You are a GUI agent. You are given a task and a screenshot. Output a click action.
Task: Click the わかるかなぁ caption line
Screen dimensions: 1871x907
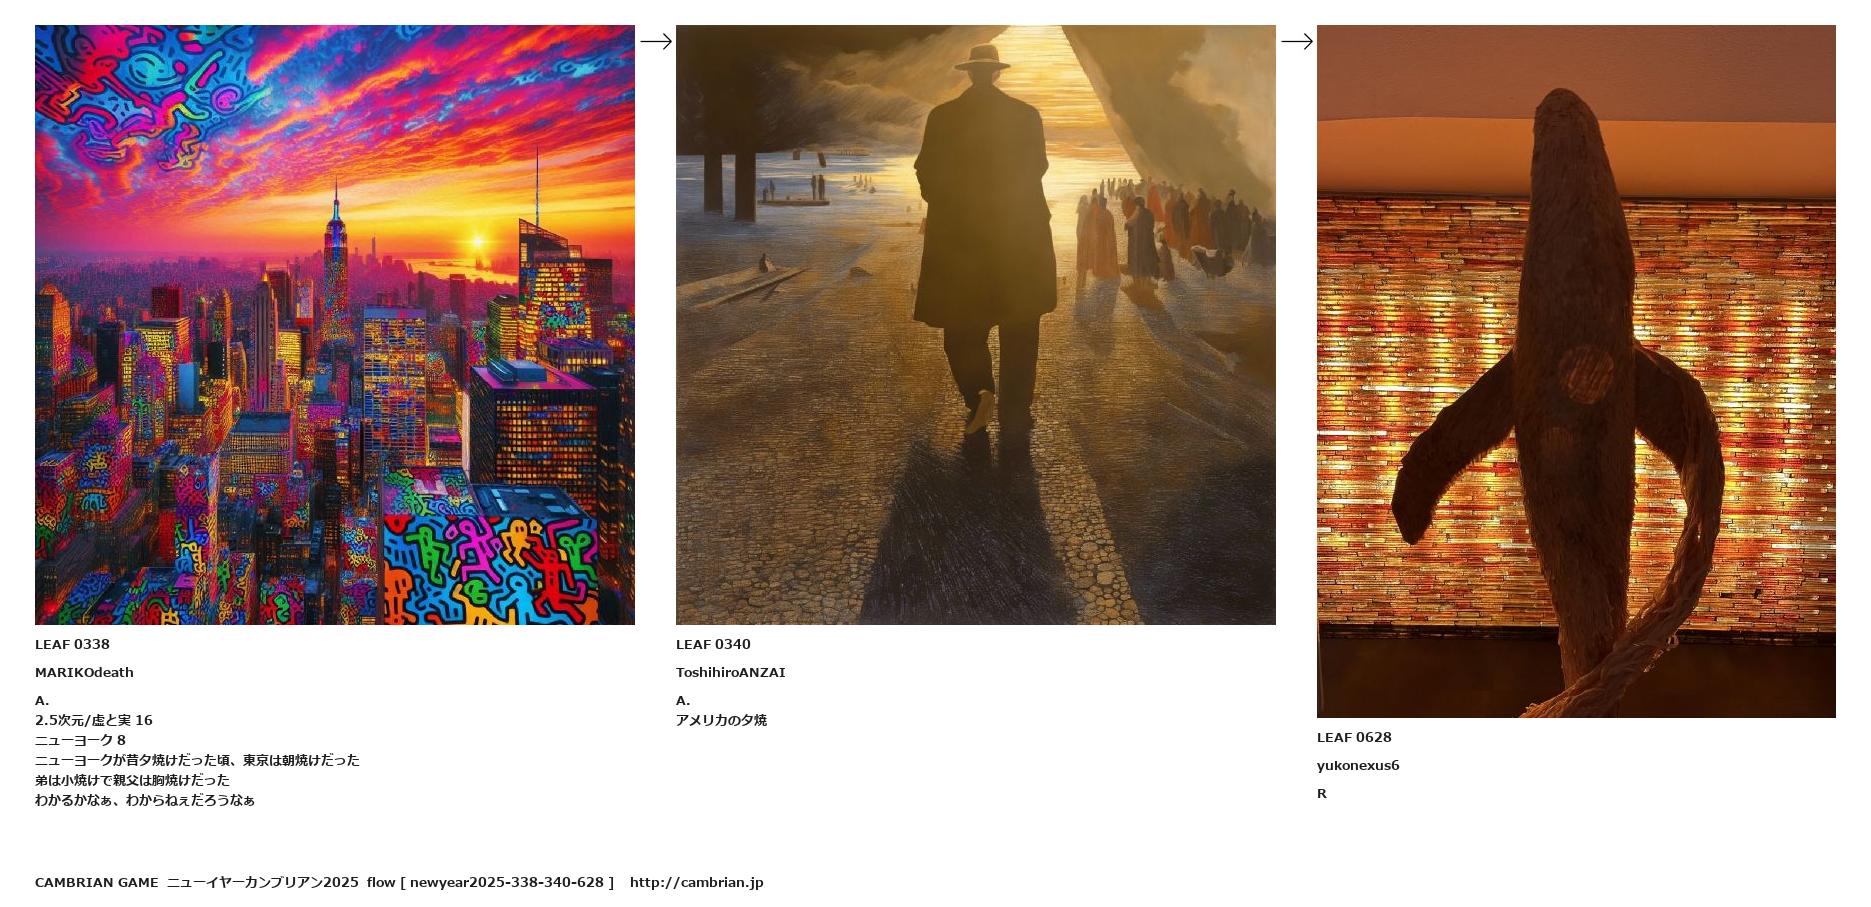point(145,800)
